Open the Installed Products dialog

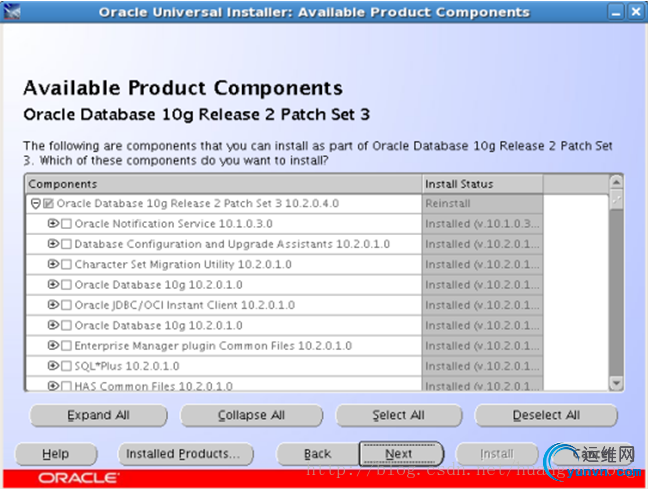[186, 454]
